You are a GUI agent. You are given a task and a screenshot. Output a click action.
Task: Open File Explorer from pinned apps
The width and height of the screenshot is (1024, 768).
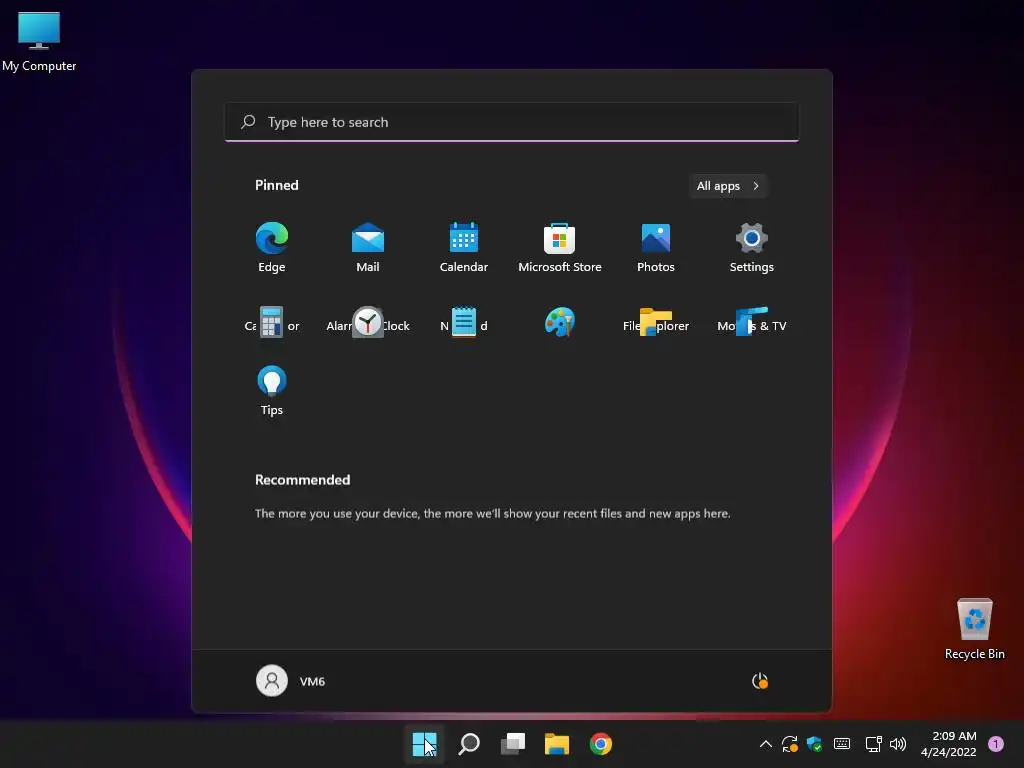[656, 322]
